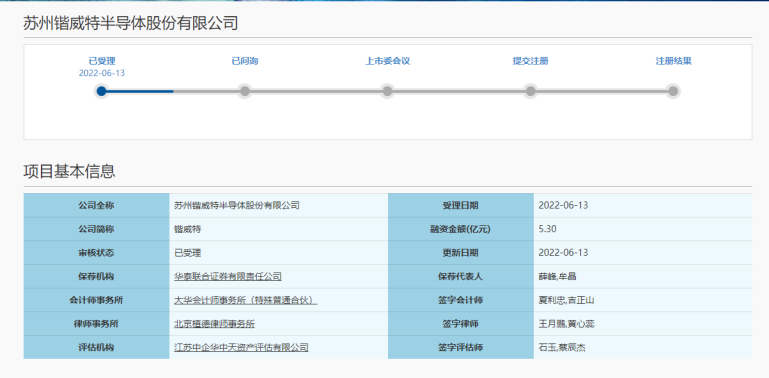Click the 公司简称 header cell
This screenshot has width=769, height=378.
[x=96, y=229]
